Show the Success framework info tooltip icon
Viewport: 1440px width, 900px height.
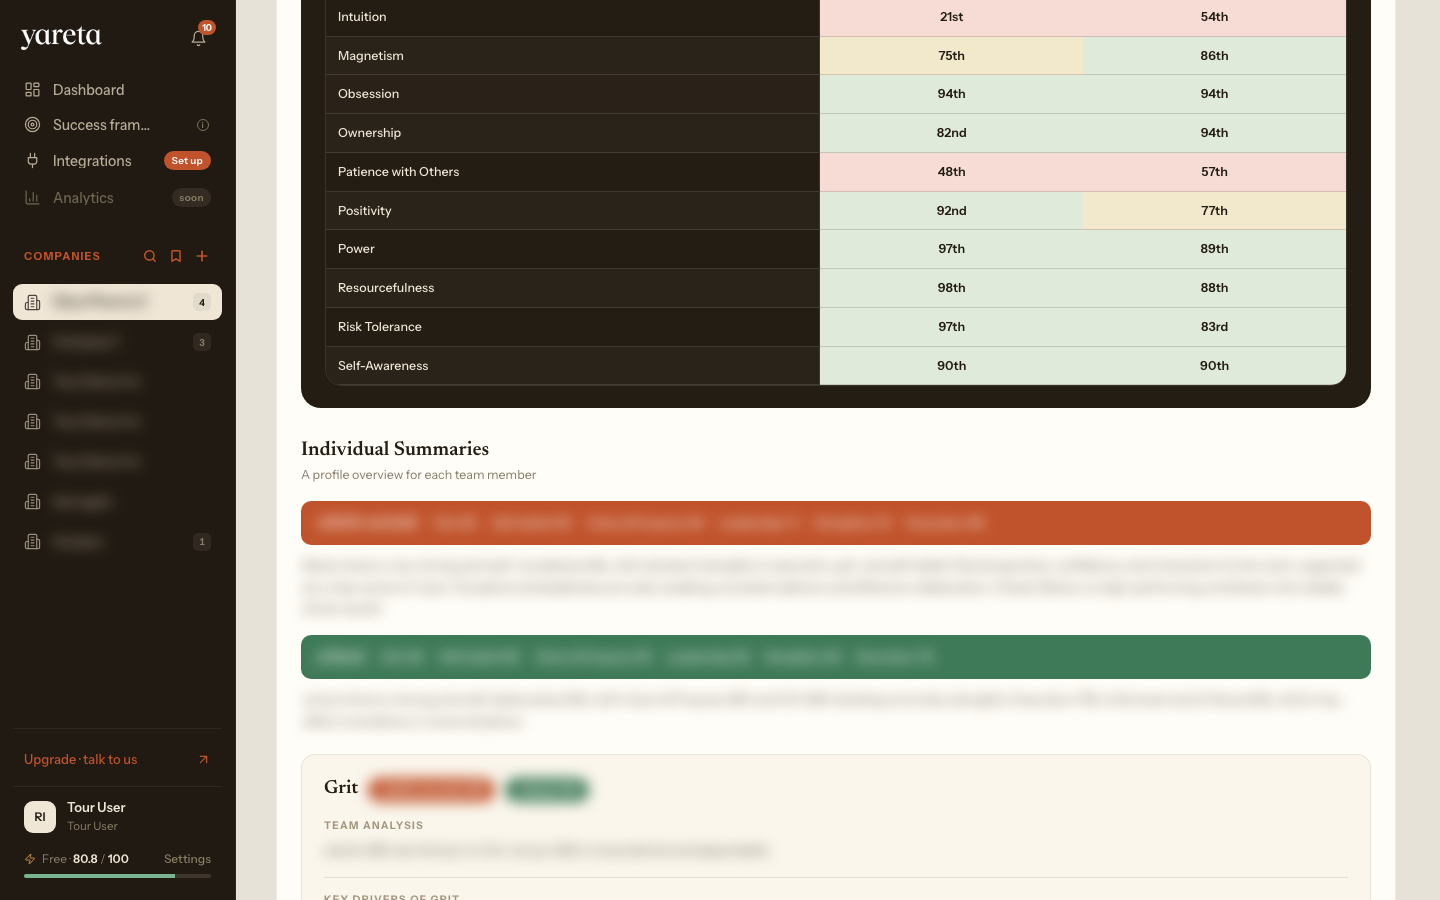(203, 125)
